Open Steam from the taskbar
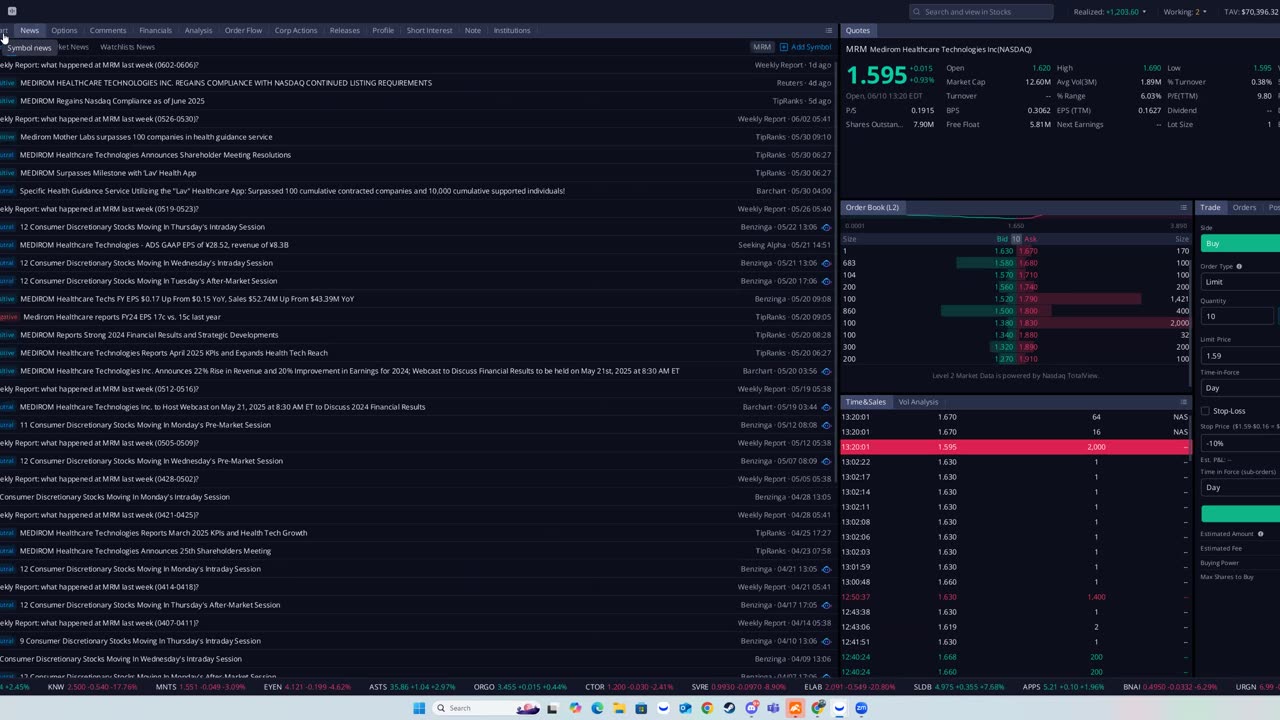 (729, 708)
